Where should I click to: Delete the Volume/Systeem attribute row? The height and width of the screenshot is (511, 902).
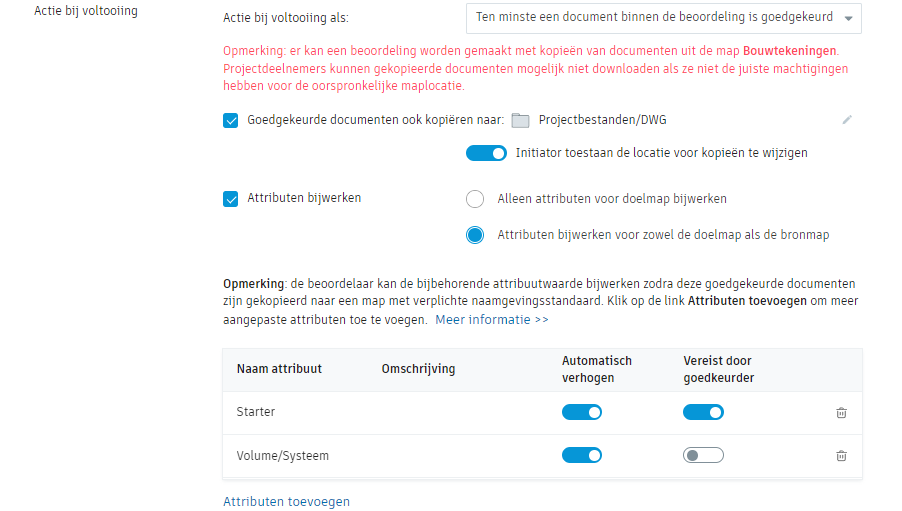[x=841, y=455]
